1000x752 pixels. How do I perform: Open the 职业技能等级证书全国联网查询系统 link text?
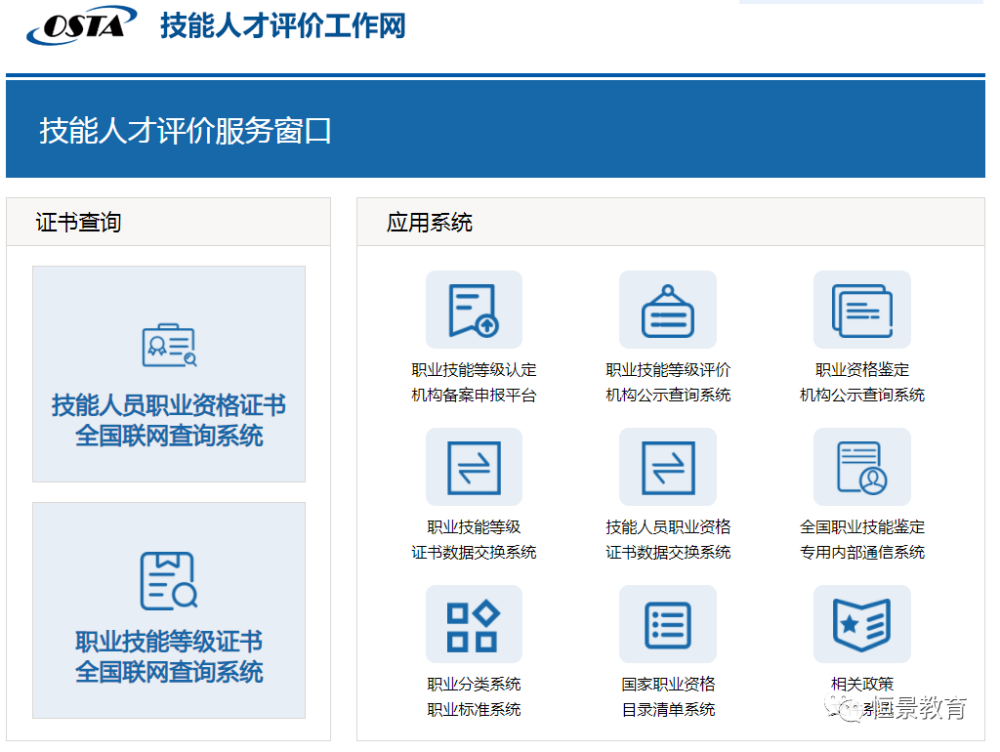click(x=169, y=657)
